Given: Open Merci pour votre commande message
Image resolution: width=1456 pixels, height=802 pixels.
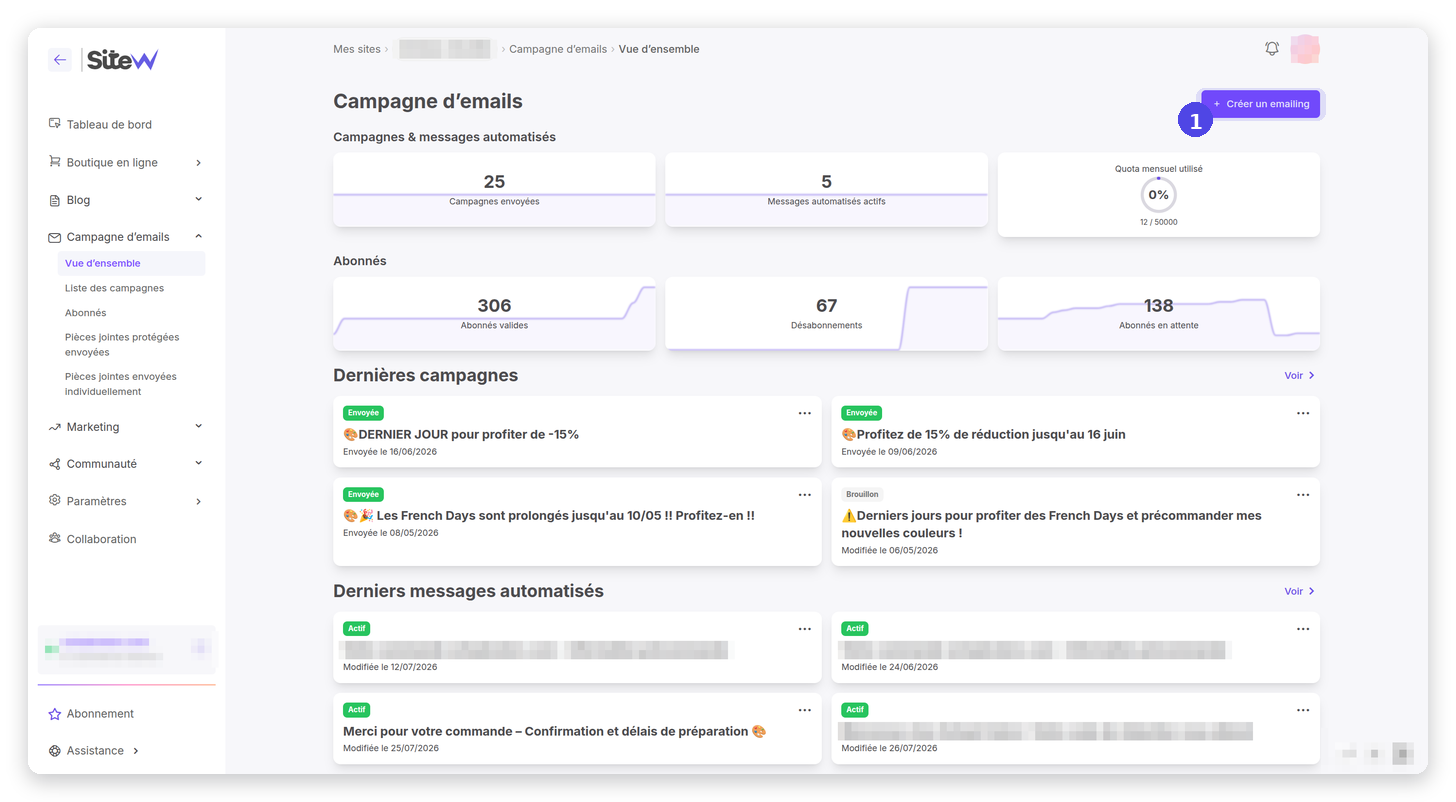Looking at the screenshot, I should click(x=555, y=731).
